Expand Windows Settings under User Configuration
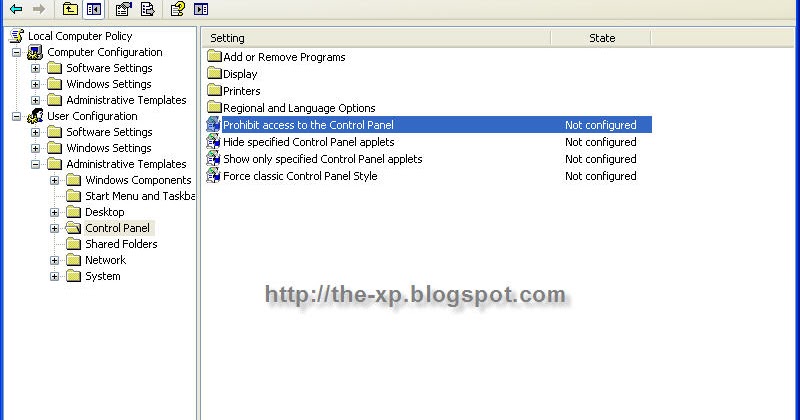This screenshot has height=420, width=800. point(35,149)
